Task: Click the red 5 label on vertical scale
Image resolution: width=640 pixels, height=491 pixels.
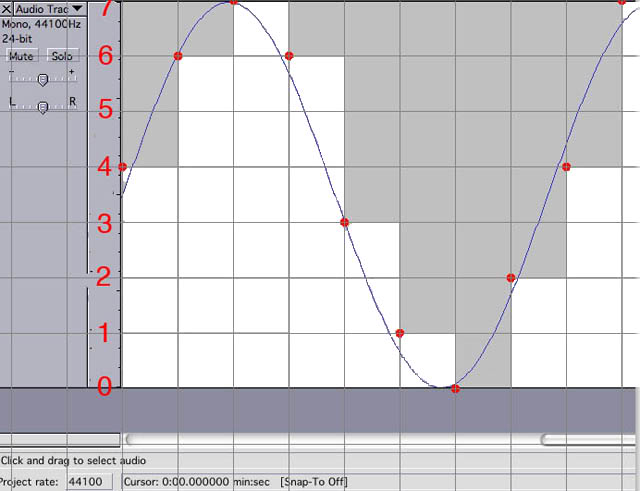Action: pyautogui.click(x=104, y=110)
